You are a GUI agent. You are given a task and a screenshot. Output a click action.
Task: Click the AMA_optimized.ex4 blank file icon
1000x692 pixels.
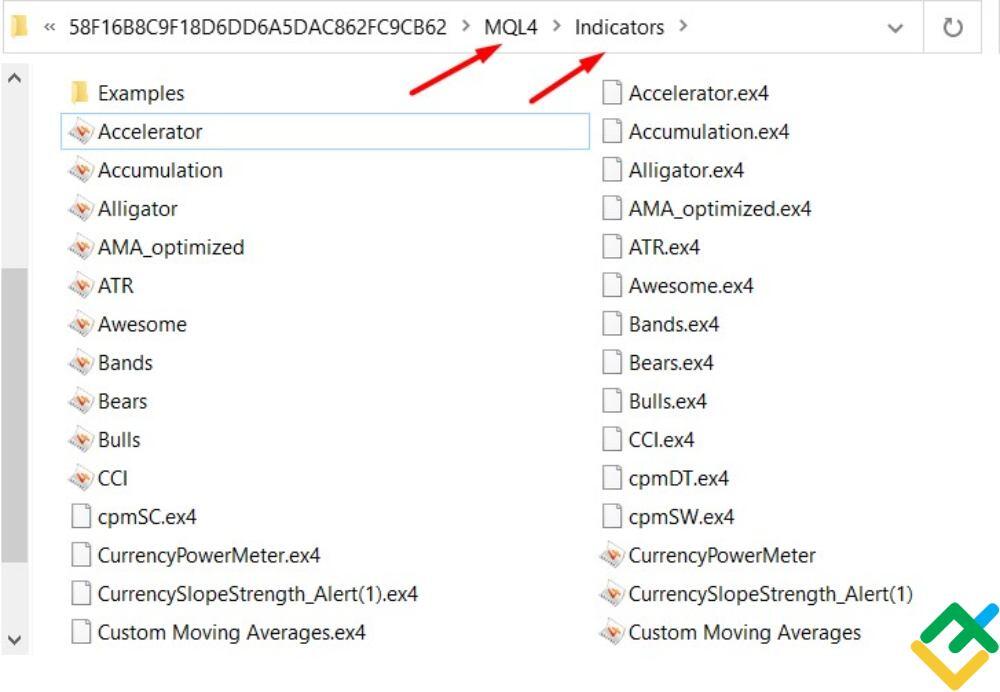tap(612, 209)
